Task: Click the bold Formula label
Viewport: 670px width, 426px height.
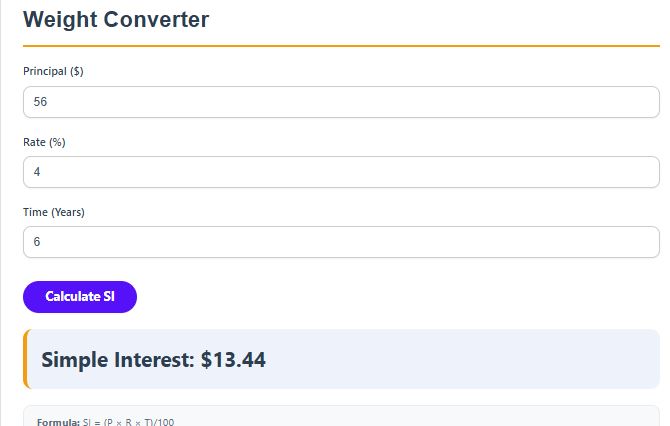Action: [x=58, y=422]
